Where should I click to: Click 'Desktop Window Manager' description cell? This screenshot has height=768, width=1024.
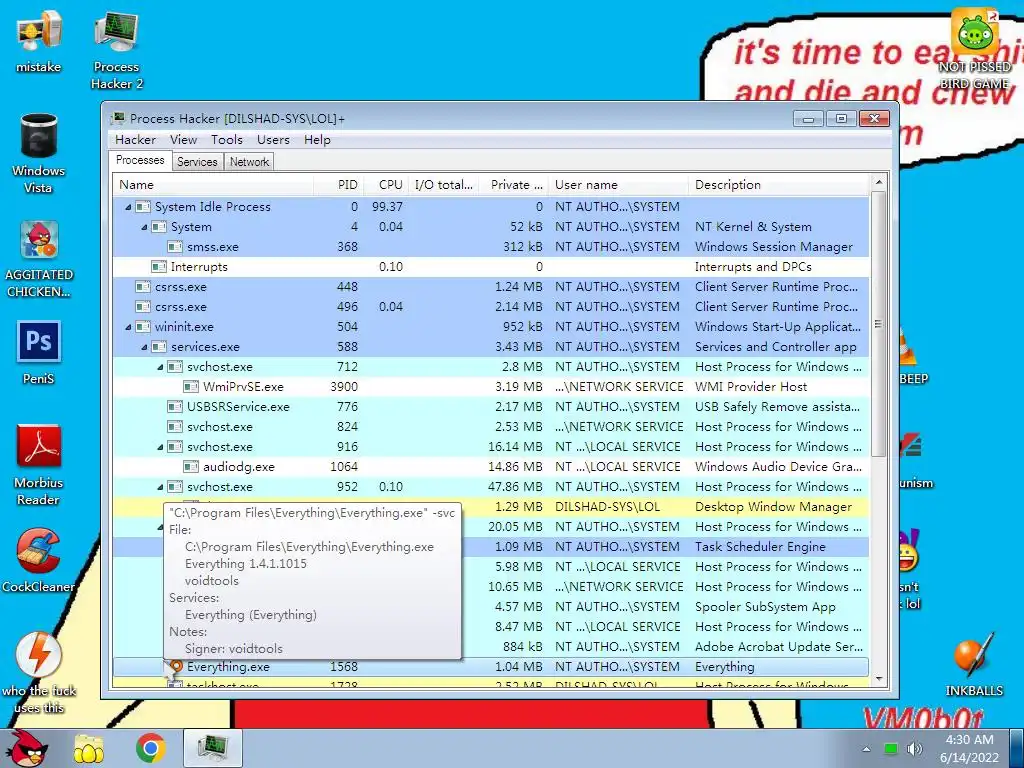click(773, 507)
